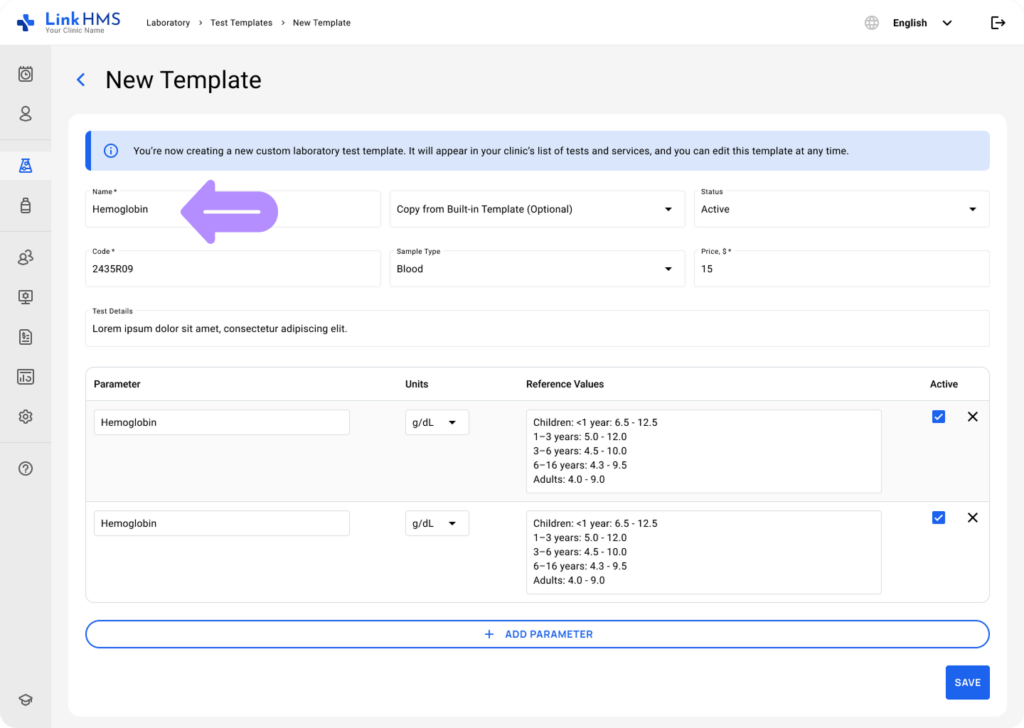This screenshot has width=1024, height=728.
Task: Open the telemedicine monitor sidebar icon
Action: click(25, 297)
